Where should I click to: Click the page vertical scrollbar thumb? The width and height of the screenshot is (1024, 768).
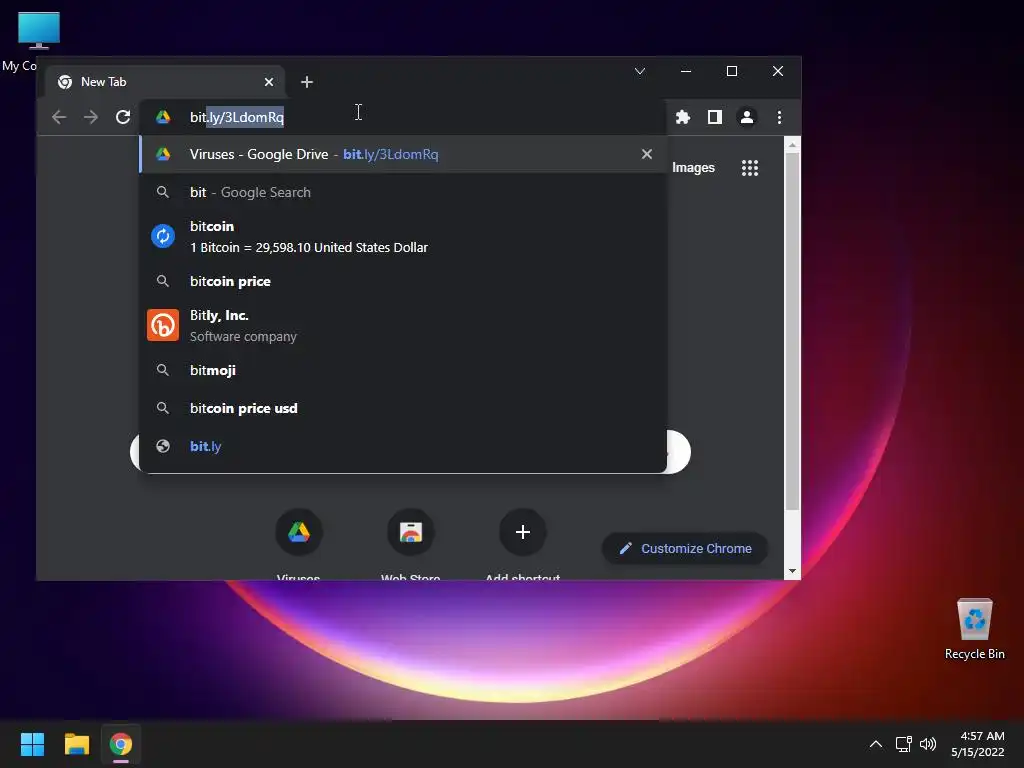[x=792, y=332]
